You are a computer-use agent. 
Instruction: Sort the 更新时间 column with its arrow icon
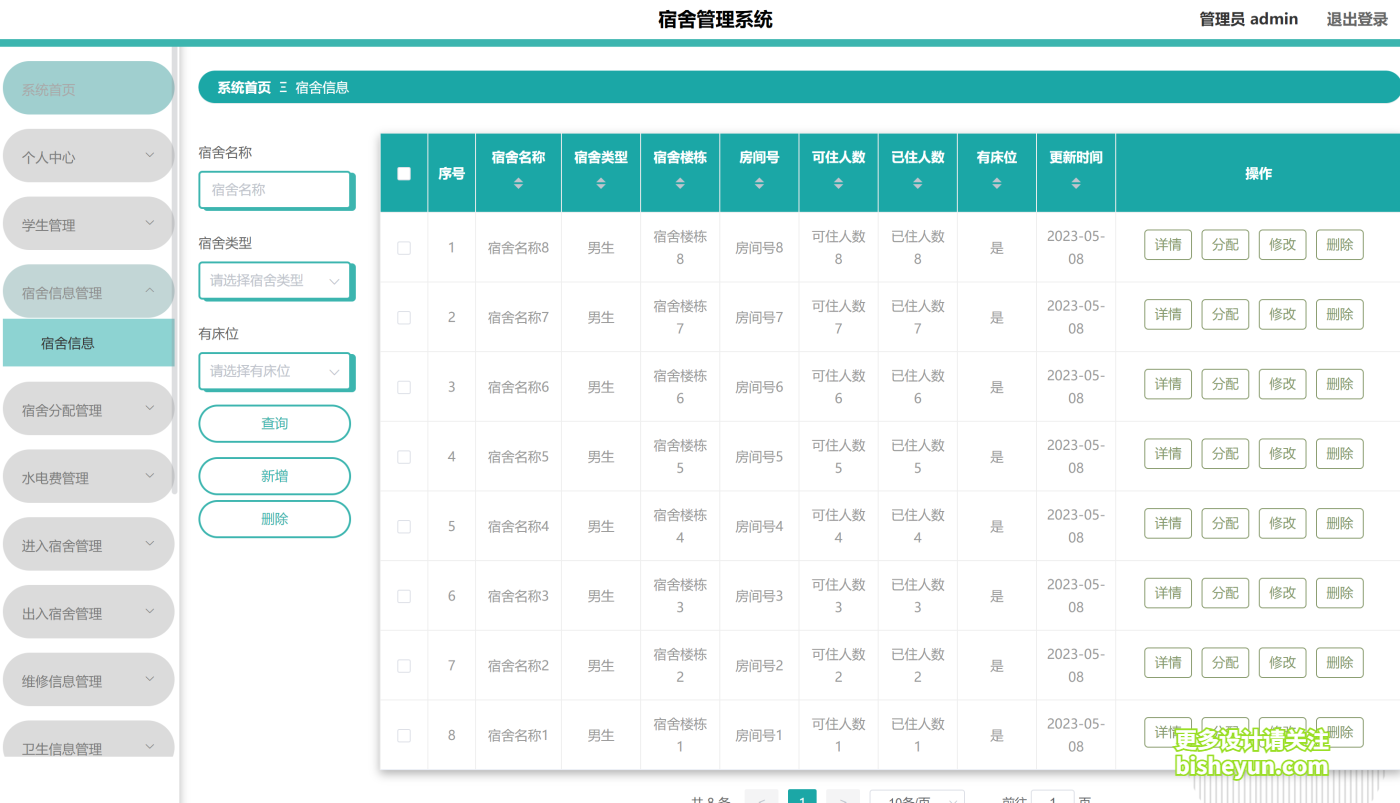click(1075, 184)
